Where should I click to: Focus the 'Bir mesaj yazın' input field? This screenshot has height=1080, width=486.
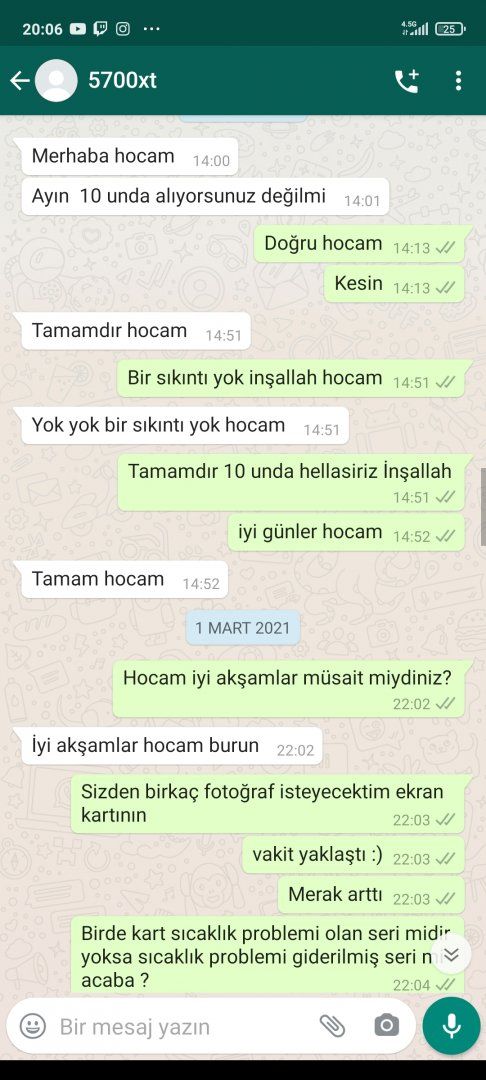click(186, 1028)
